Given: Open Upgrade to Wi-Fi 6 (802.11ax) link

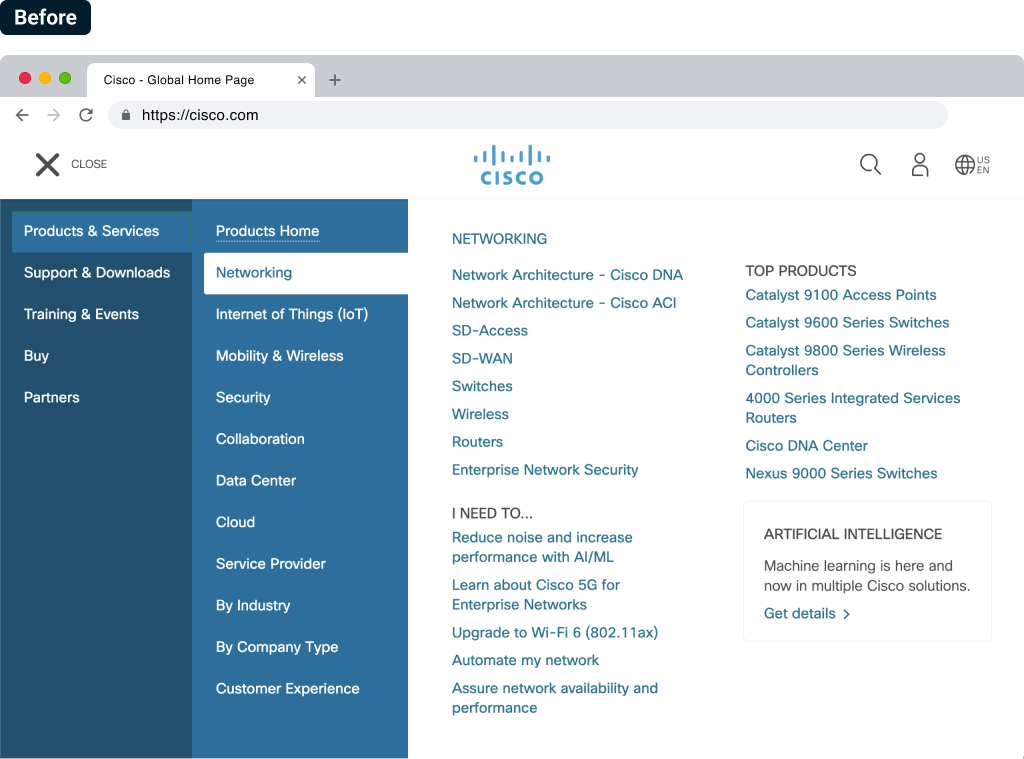Looking at the screenshot, I should coord(554,633).
